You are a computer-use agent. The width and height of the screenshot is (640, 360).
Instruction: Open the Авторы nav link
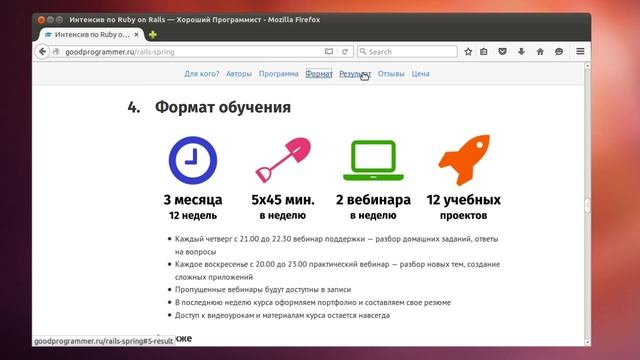tap(239, 74)
